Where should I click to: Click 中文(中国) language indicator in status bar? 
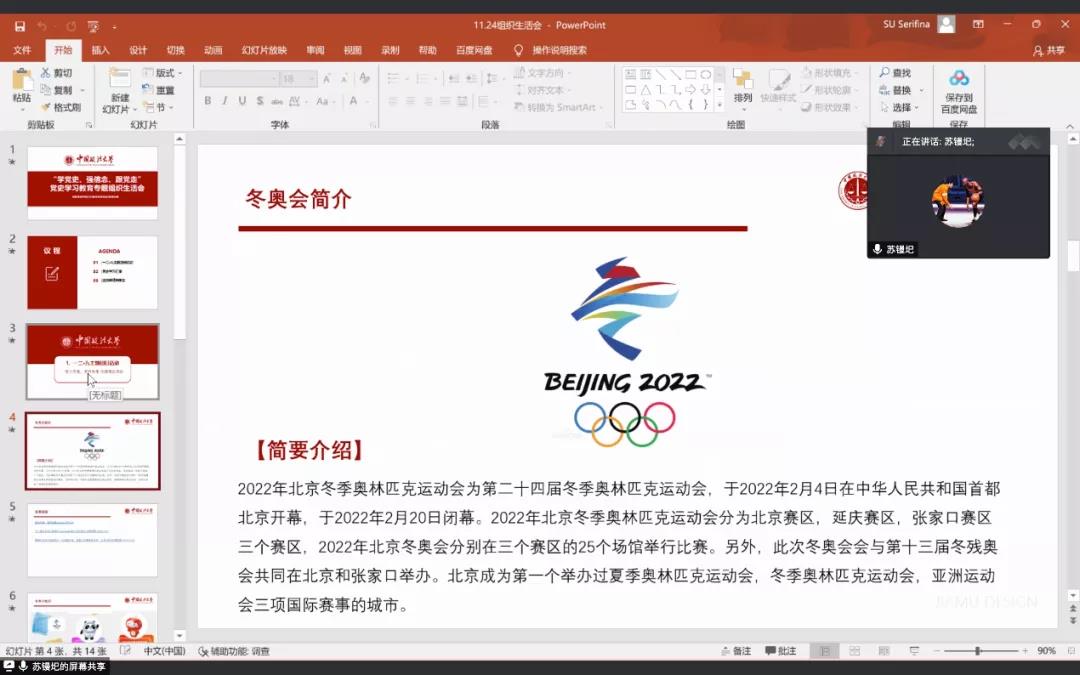[x=164, y=651]
